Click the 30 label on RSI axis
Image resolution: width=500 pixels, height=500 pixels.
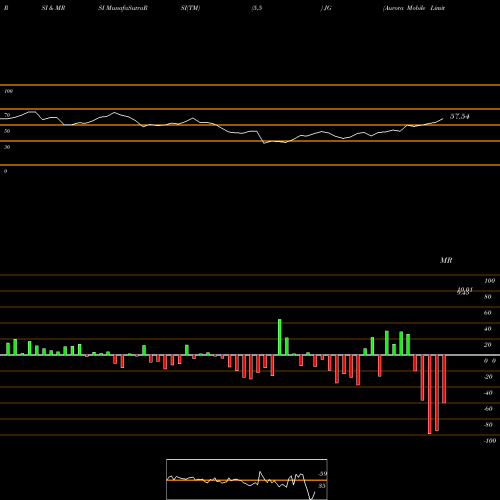tap(7, 147)
